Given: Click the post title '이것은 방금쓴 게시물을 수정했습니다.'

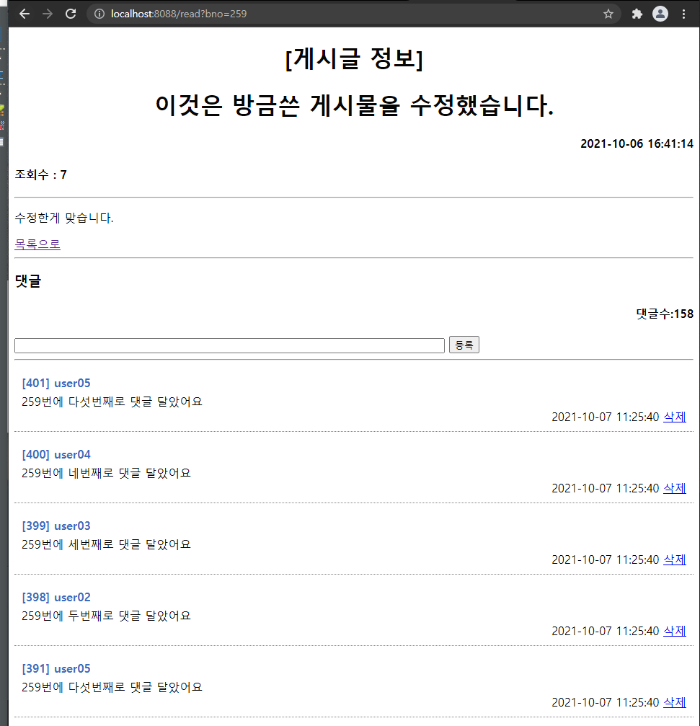Looking at the screenshot, I should [354, 105].
